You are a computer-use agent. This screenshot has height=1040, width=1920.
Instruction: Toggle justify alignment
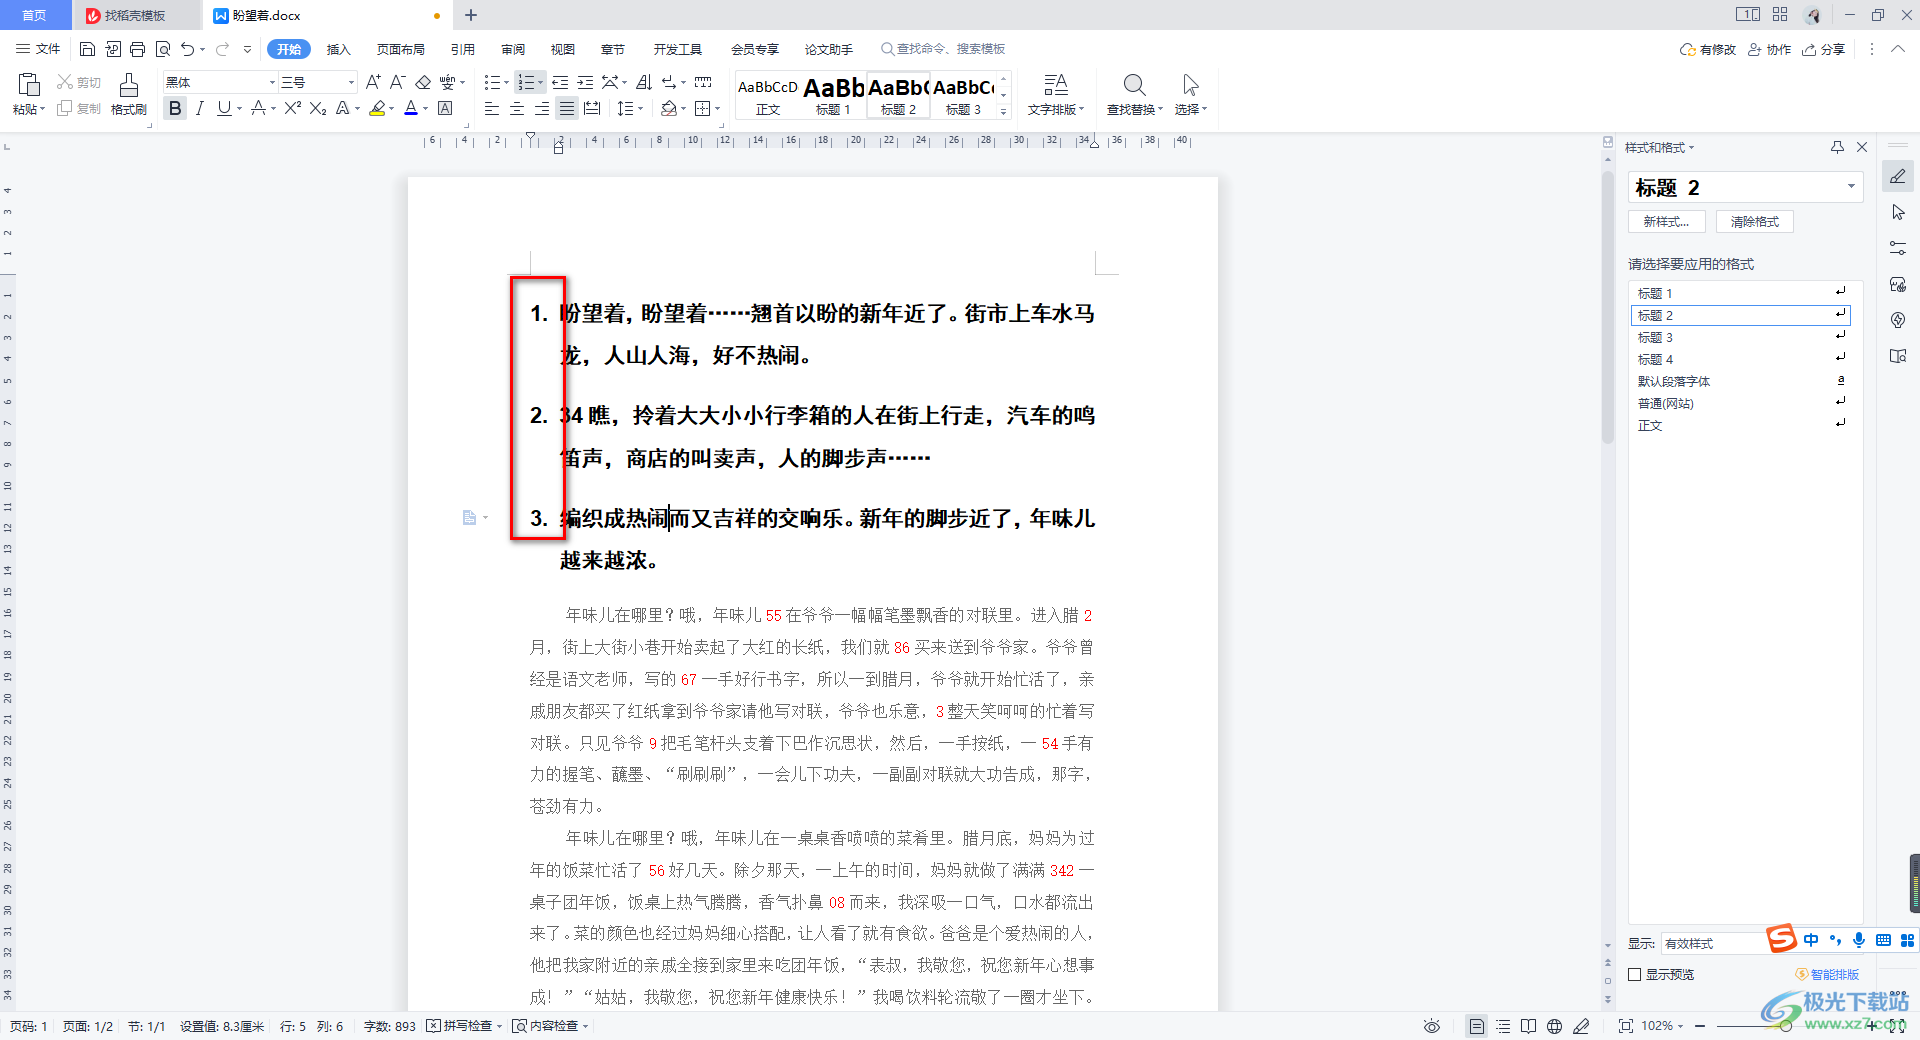566,108
